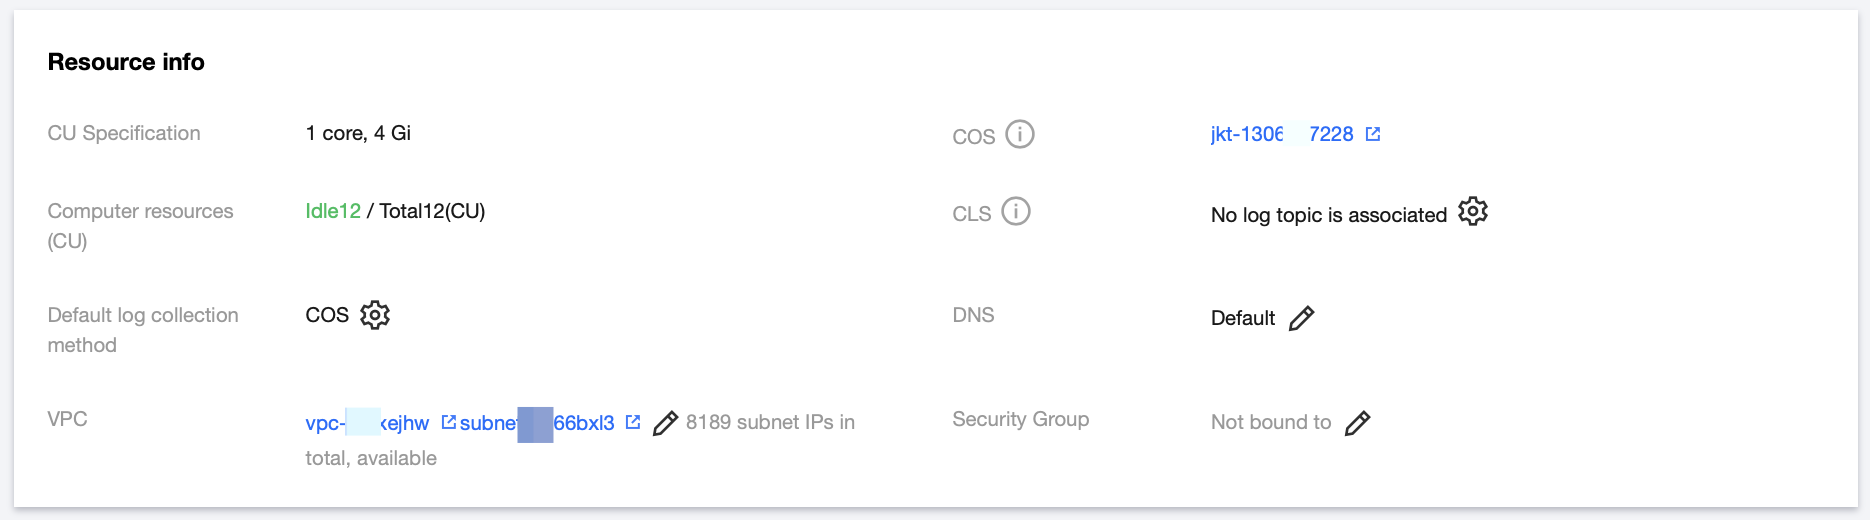This screenshot has height=520, width=1870.
Task: Open the subnet external link icon
Action: point(632,423)
